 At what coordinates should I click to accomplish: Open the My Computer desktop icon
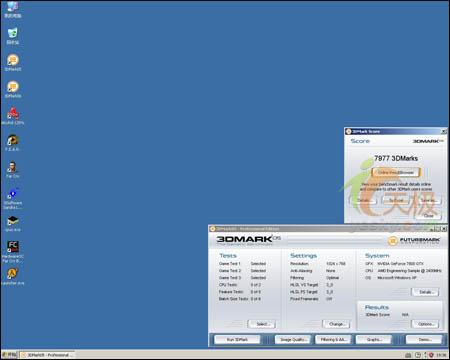point(13,9)
